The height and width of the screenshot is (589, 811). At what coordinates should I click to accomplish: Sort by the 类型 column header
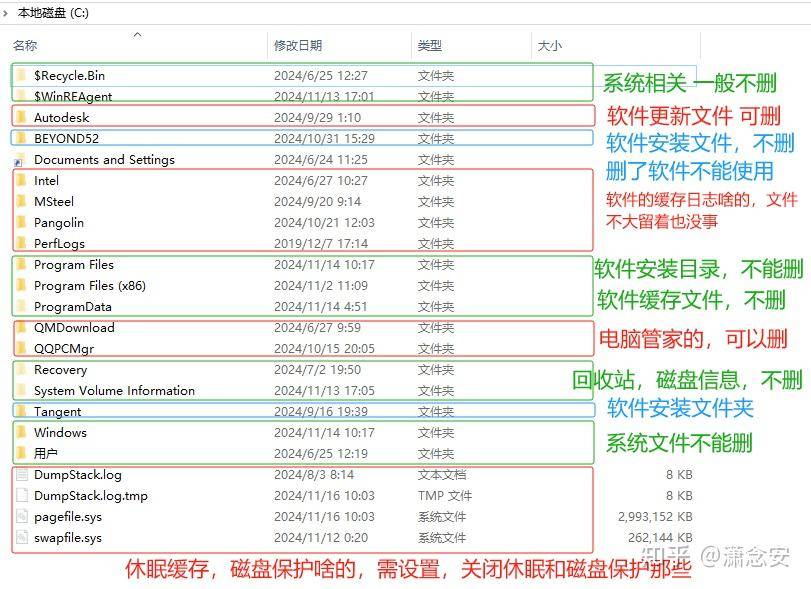coord(430,46)
